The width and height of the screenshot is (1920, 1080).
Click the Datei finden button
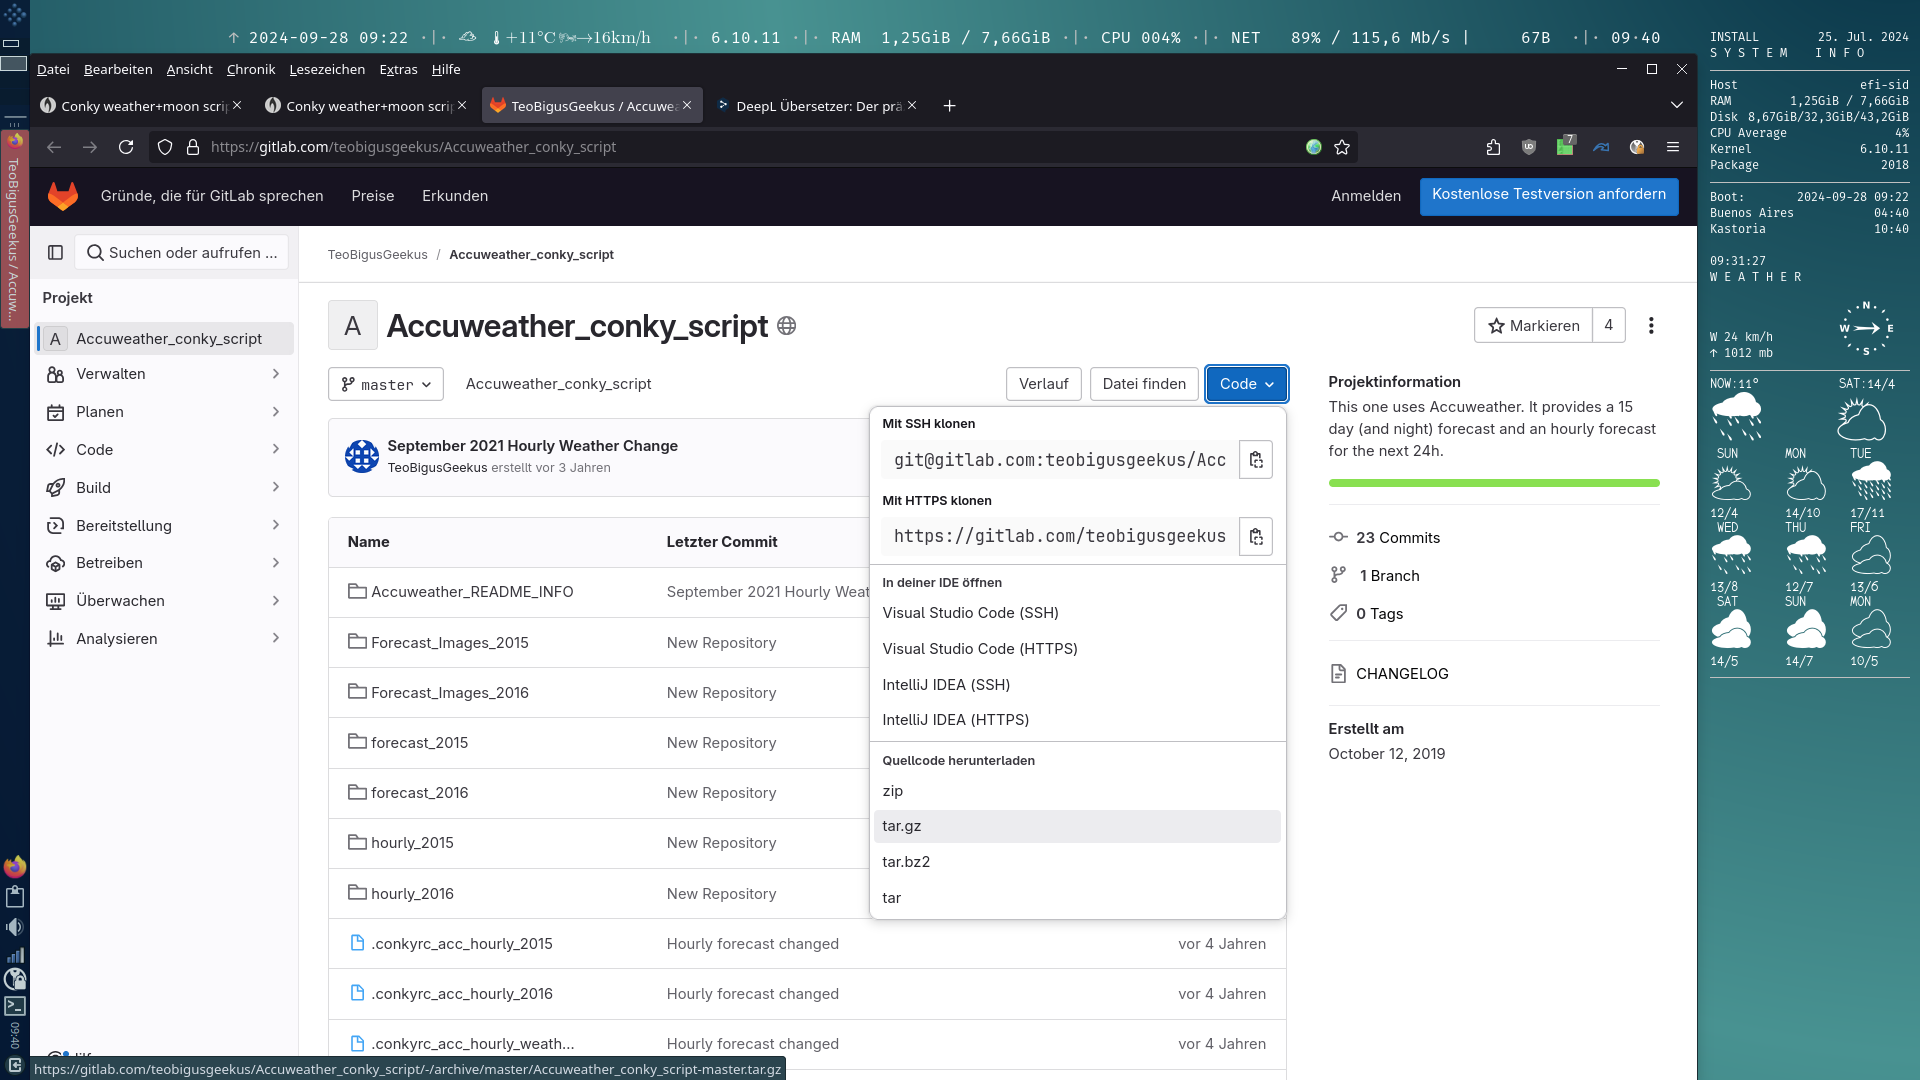1144,384
